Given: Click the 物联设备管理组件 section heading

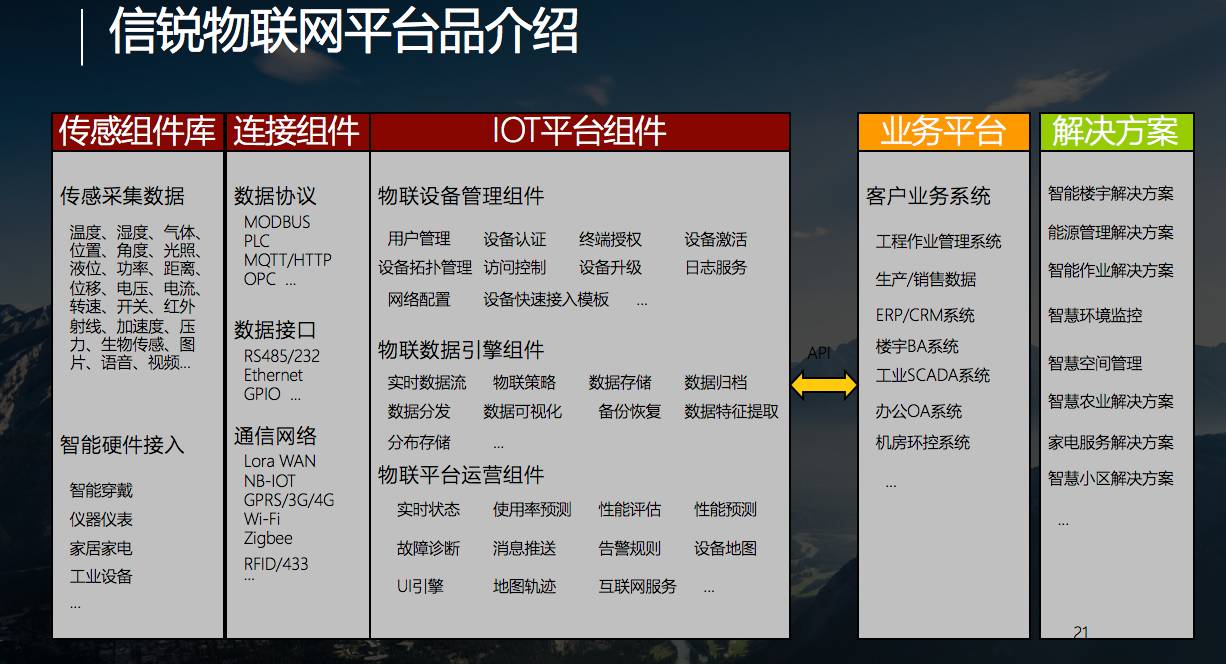Looking at the screenshot, I should pos(461,196).
